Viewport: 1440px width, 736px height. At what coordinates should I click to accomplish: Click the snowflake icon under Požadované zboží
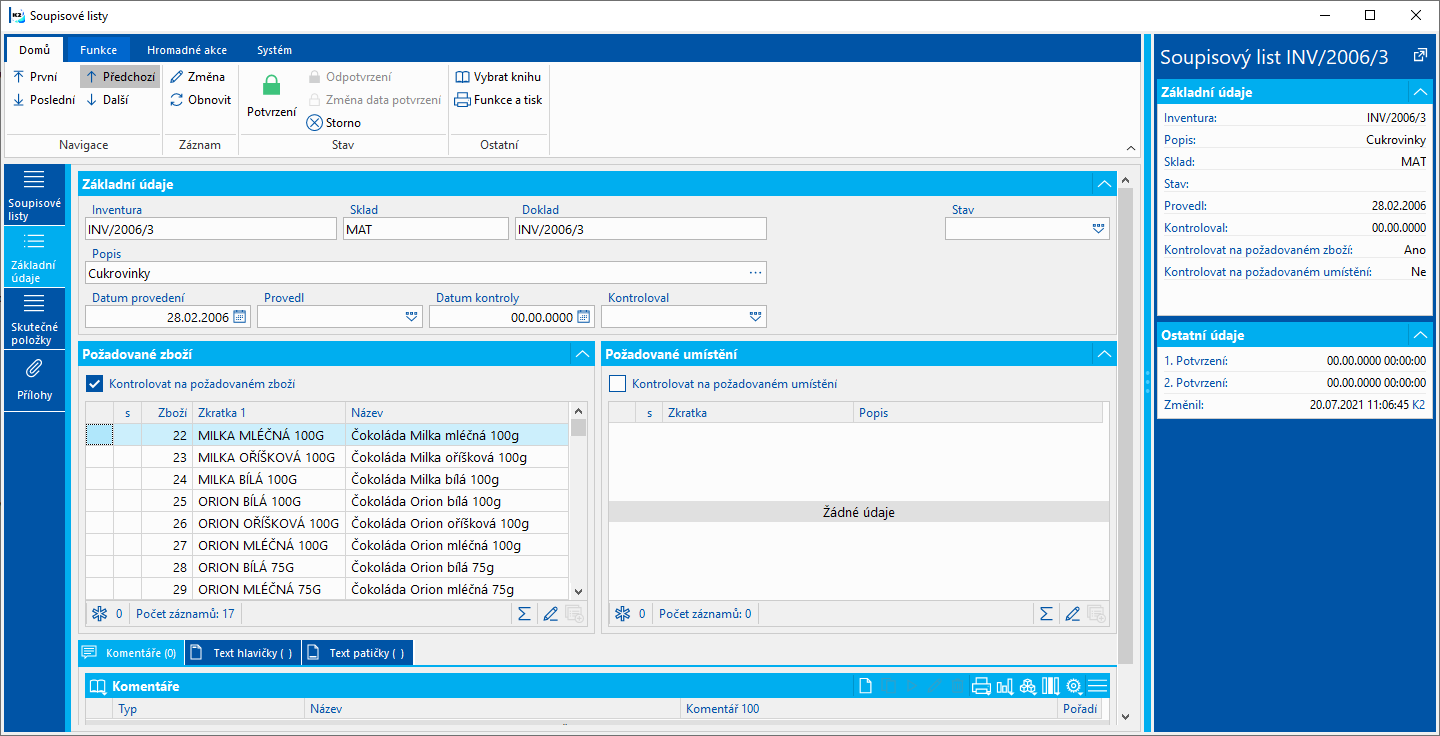pos(99,614)
